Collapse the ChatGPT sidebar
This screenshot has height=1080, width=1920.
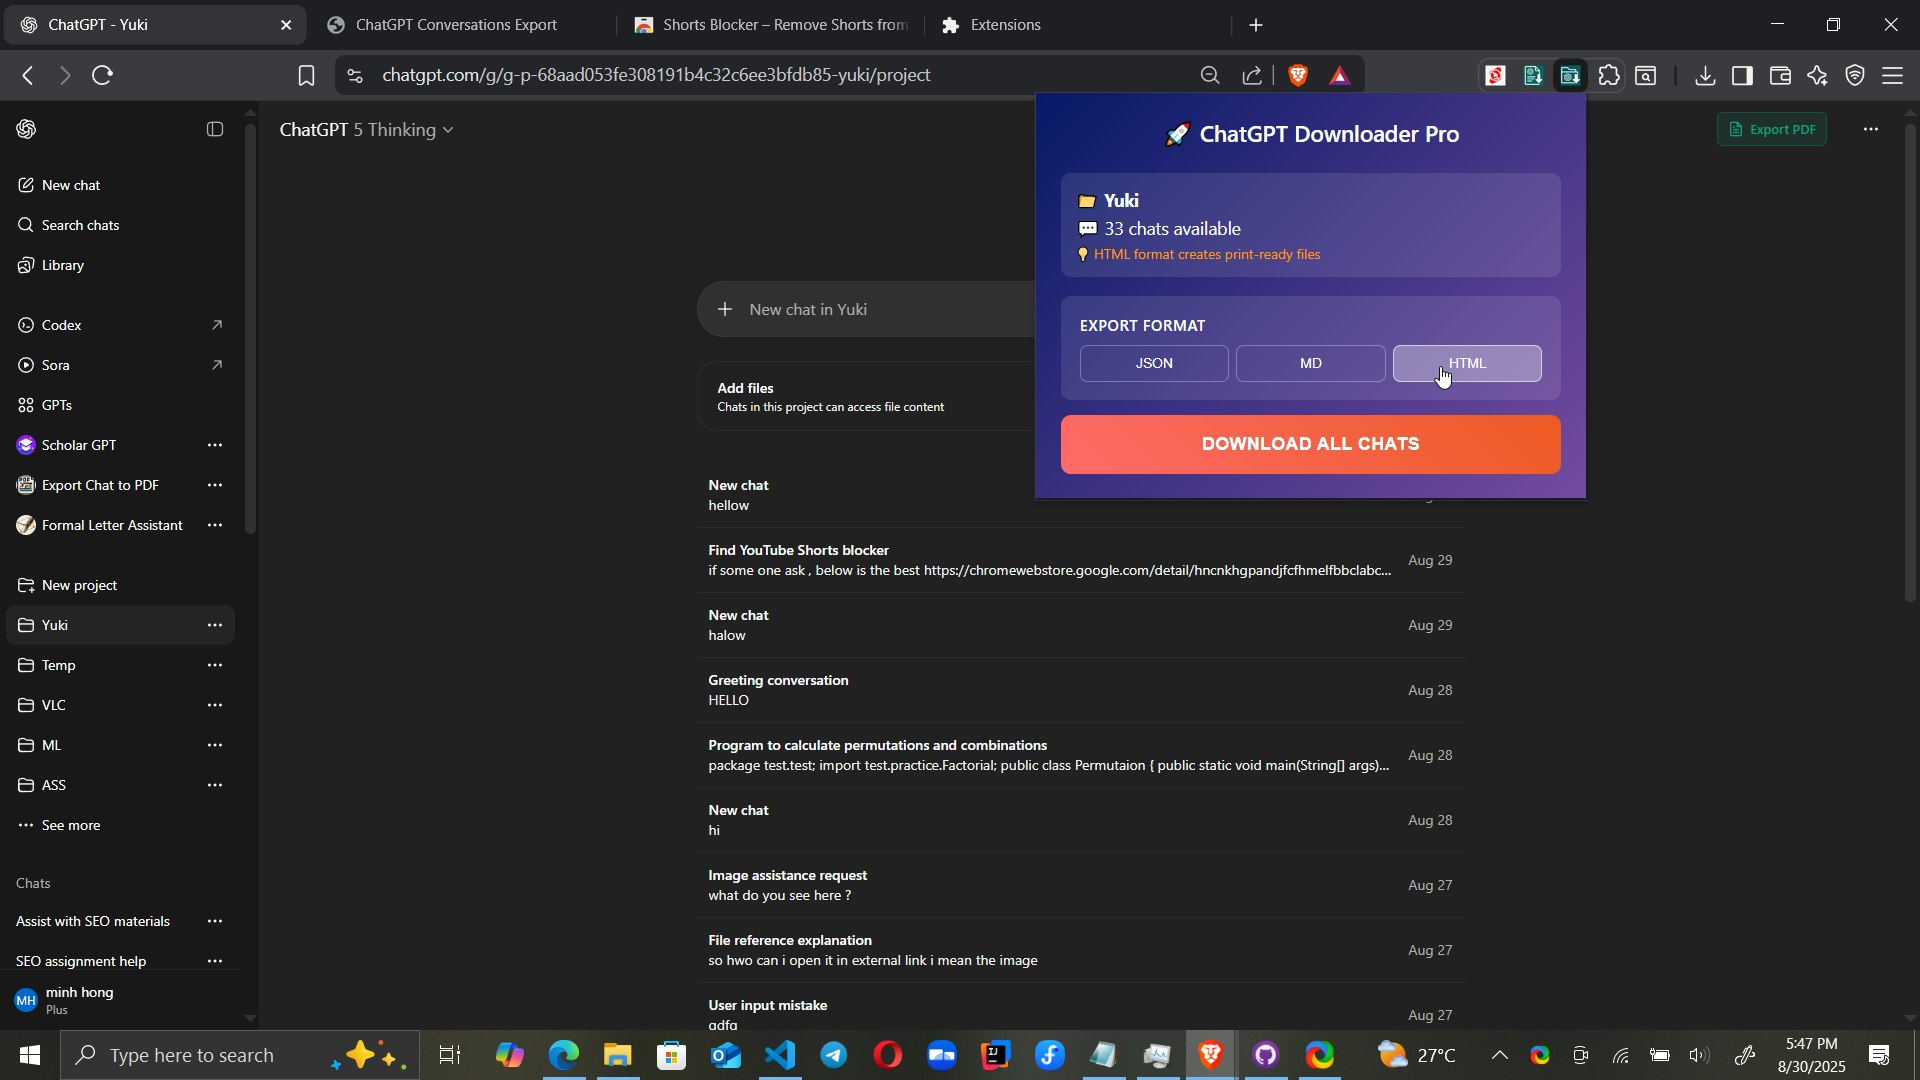pos(214,129)
